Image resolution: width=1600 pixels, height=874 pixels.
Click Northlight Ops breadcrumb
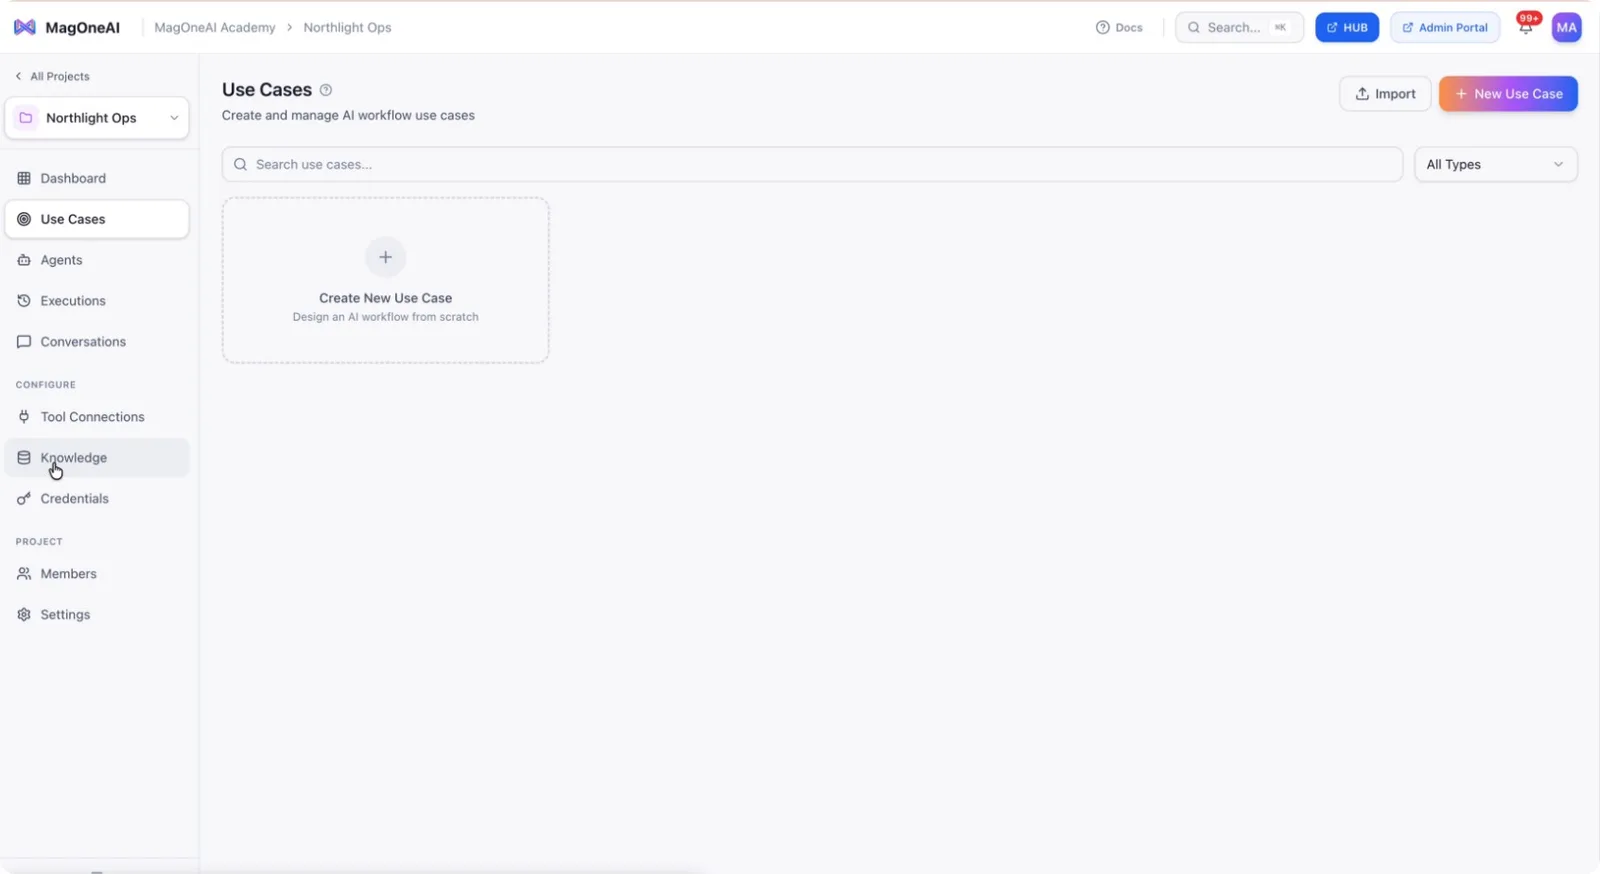(347, 27)
